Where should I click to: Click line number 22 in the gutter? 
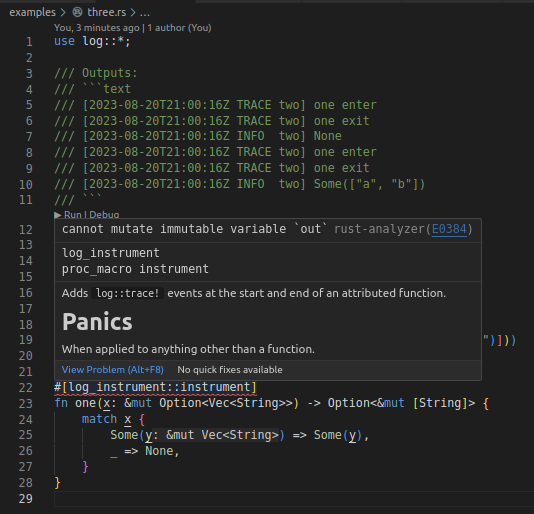point(26,388)
